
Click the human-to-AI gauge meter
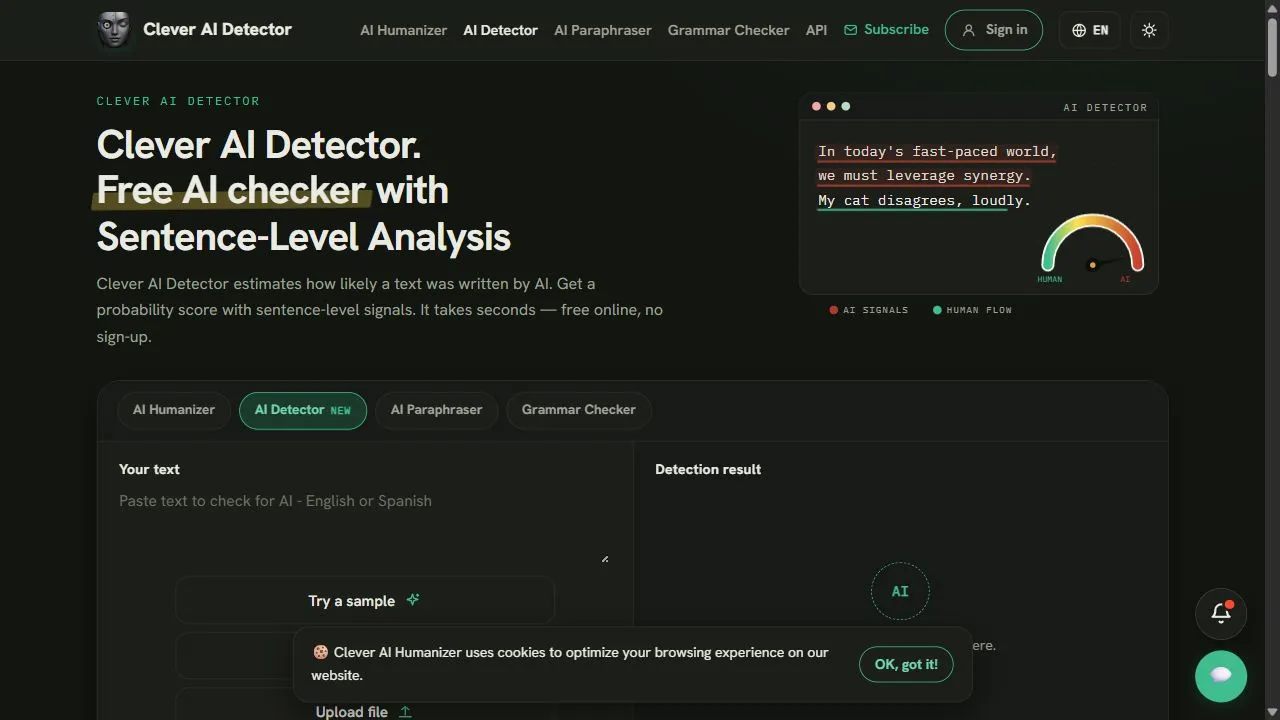[1092, 247]
